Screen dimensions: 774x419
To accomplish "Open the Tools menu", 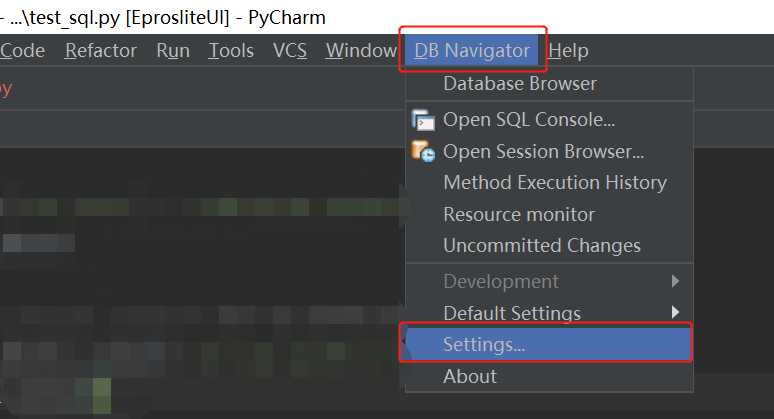I will click(231, 50).
